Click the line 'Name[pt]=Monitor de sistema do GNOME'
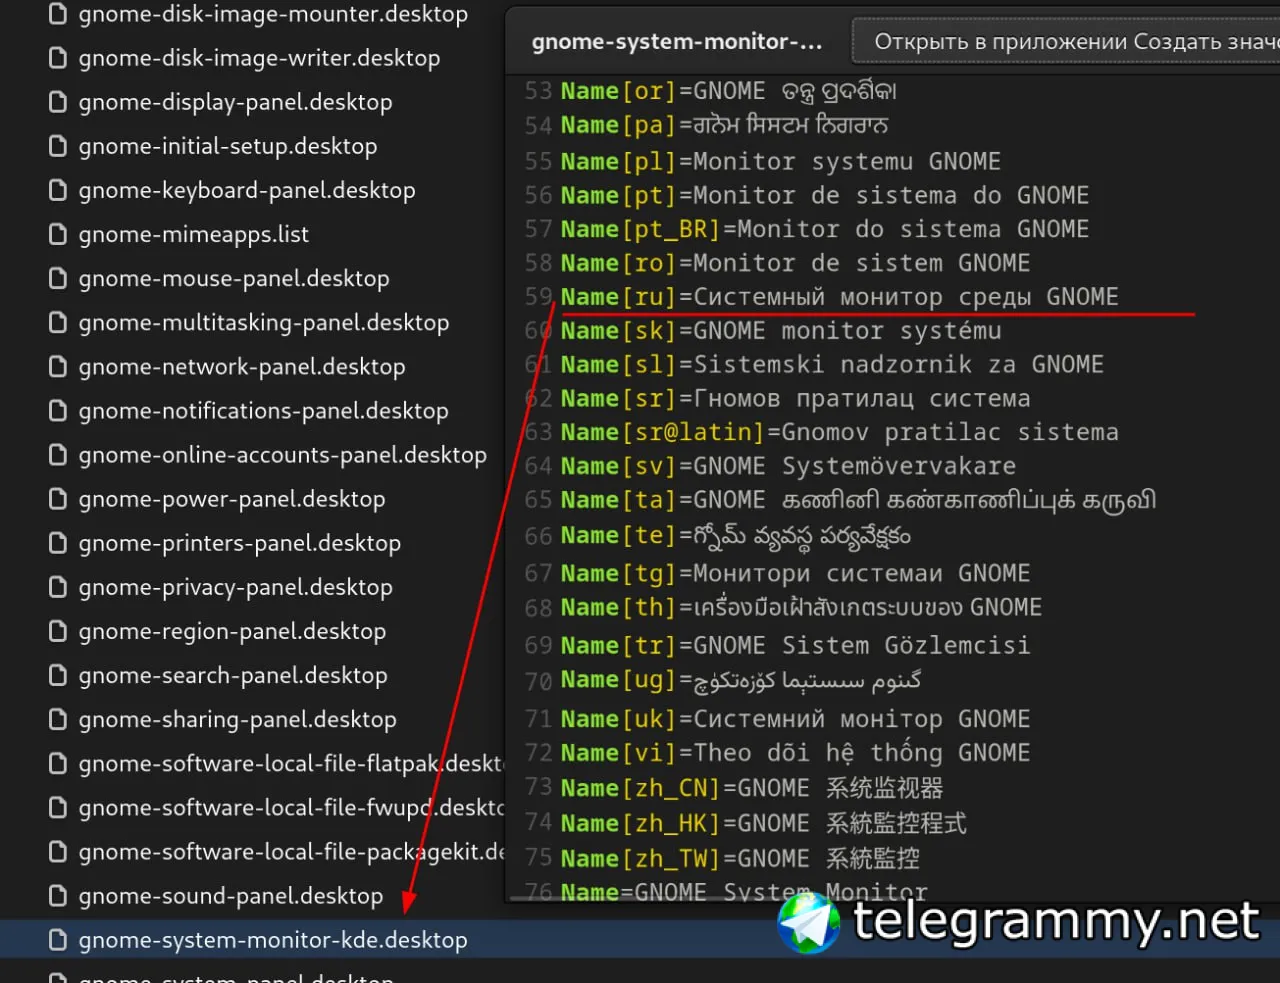Image resolution: width=1280 pixels, height=983 pixels. click(x=824, y=195)
